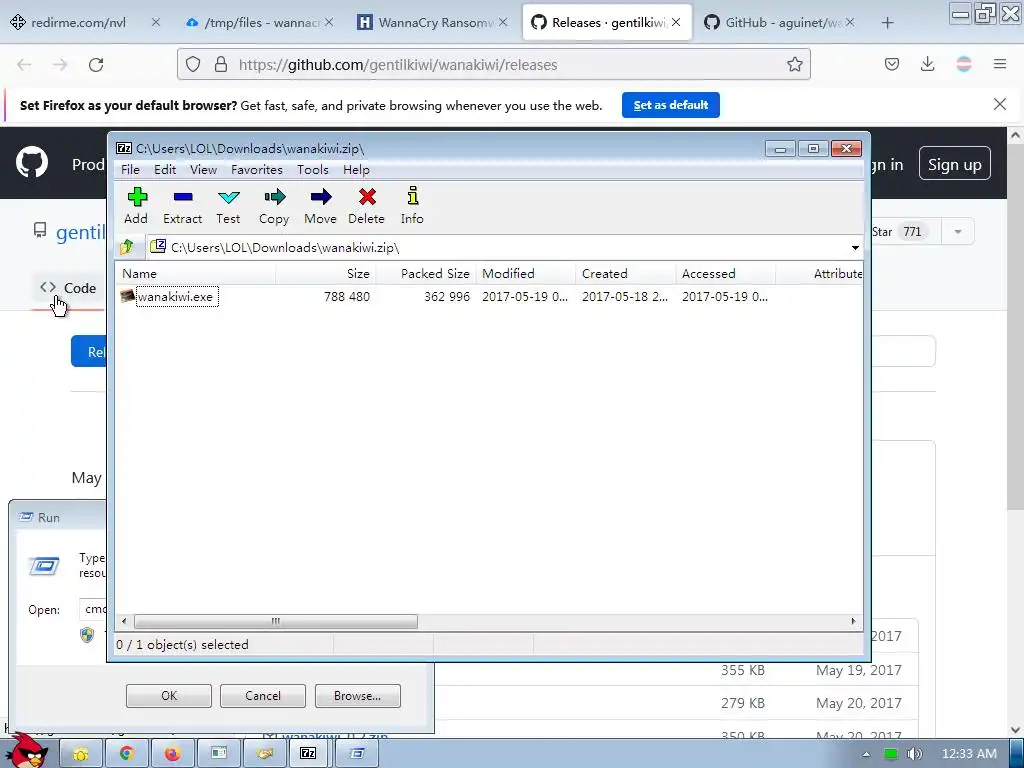The width and height of the screenshot is (1024, 768).
Task: Open the Favorites menu in 7-Zip
Action: tap(257, 170)
